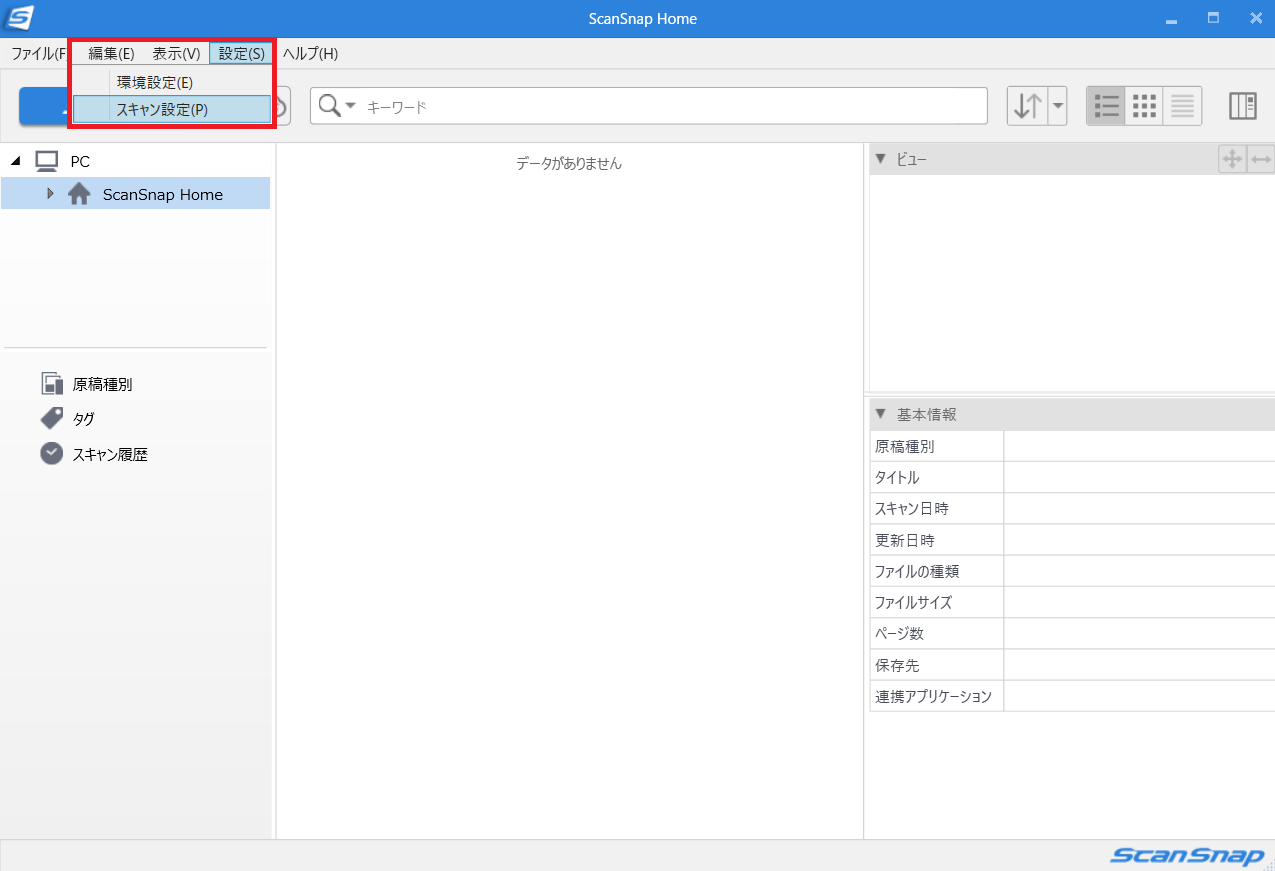1275x871 pixels.
Task: Click the タイトル label in 基本情報
Action: pos(897,477)
